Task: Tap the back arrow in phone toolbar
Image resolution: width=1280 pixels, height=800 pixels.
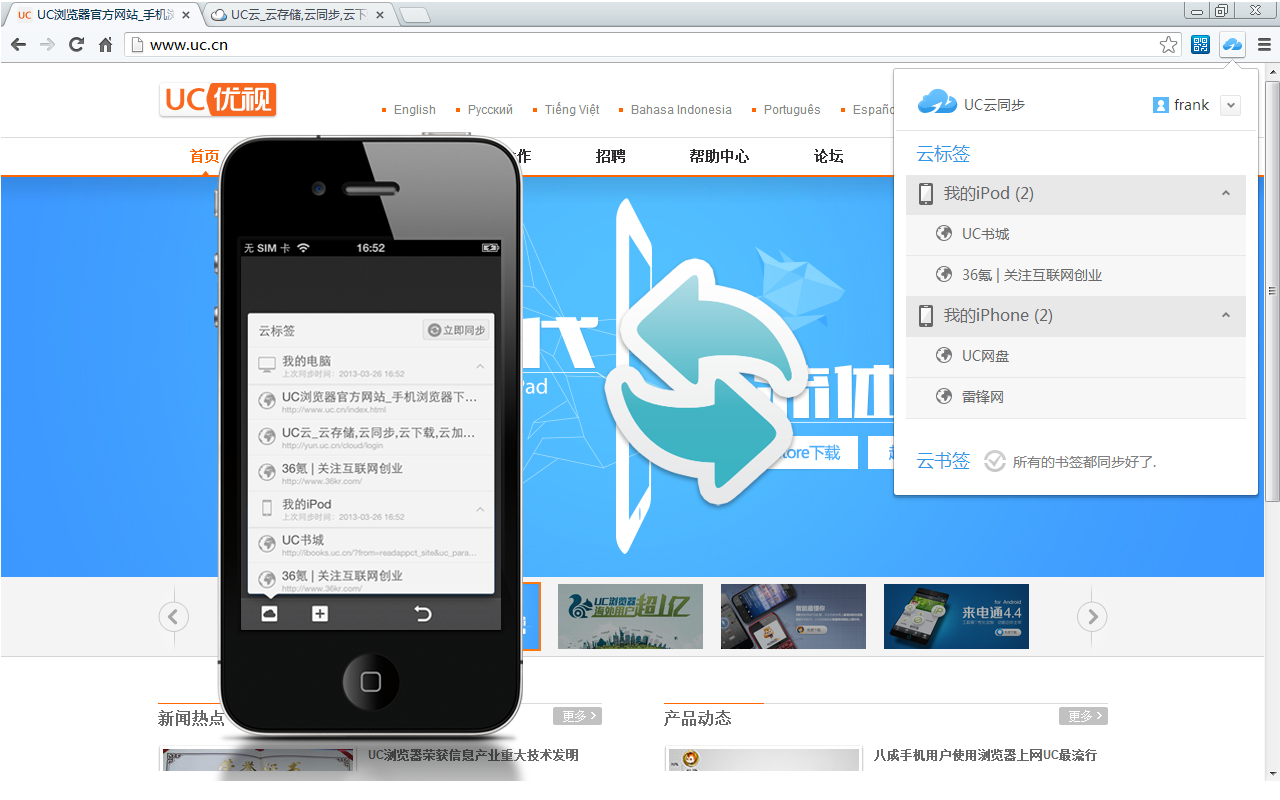Action: tap(423, 613)
